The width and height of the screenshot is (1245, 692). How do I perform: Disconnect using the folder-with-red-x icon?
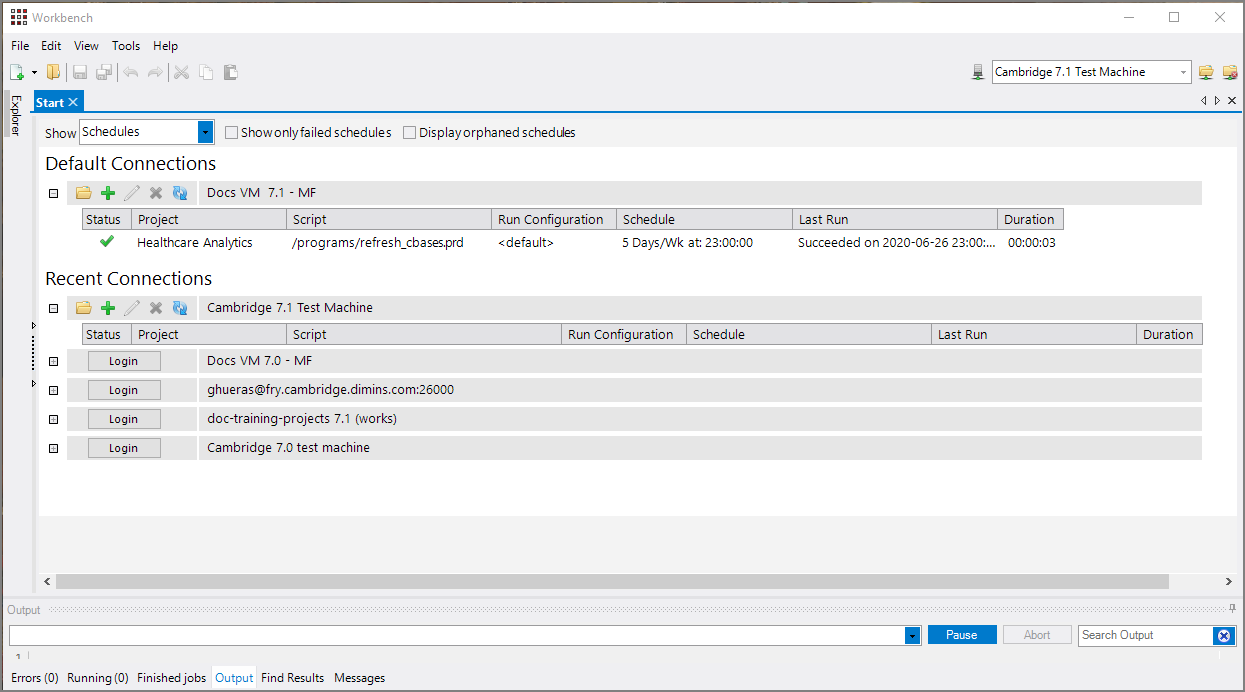coord(1230,71)
